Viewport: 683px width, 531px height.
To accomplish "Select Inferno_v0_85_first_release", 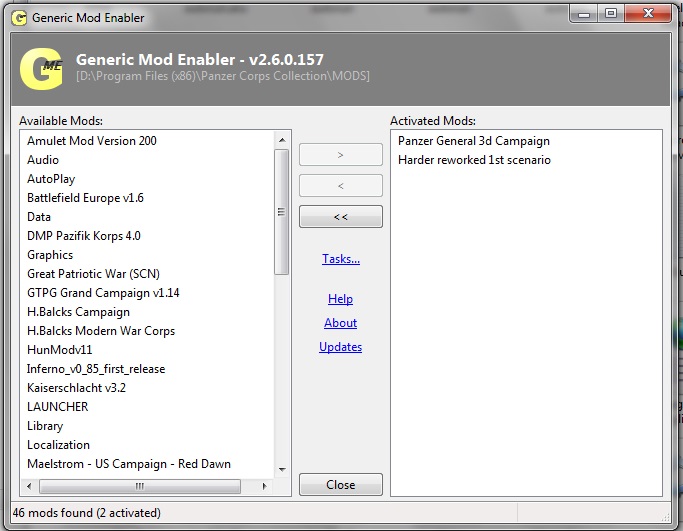I will pos(96,369).
